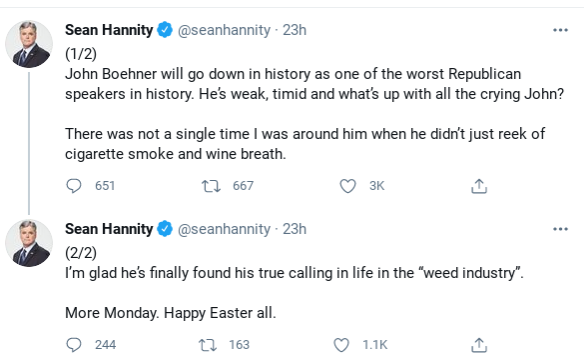Screen dimensions: 584x363
Task: Like the first tweet with 3K likes
Action: pos(348,186)
